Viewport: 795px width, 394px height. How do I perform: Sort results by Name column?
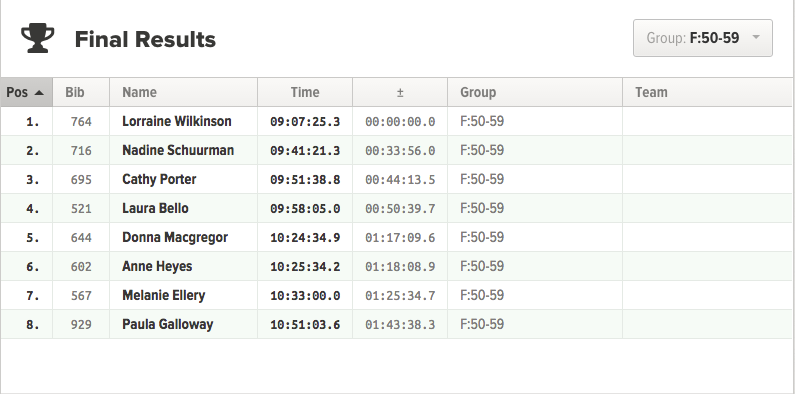[x=184, y=92]
